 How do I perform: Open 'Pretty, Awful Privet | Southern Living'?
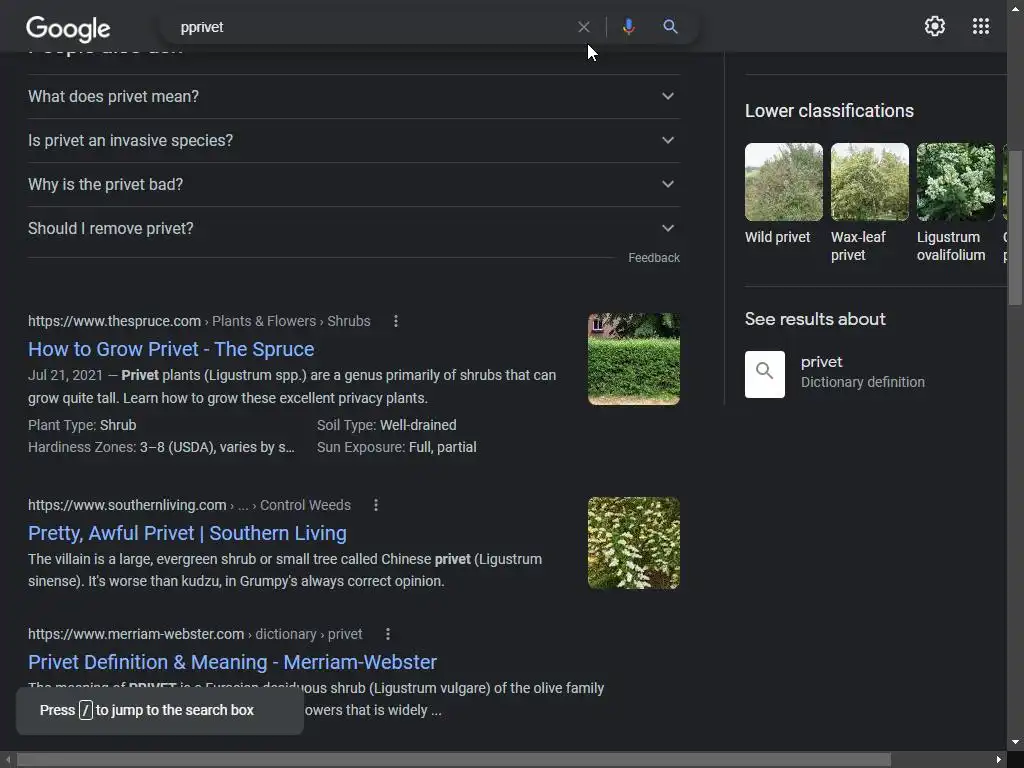tap(187, 534)
